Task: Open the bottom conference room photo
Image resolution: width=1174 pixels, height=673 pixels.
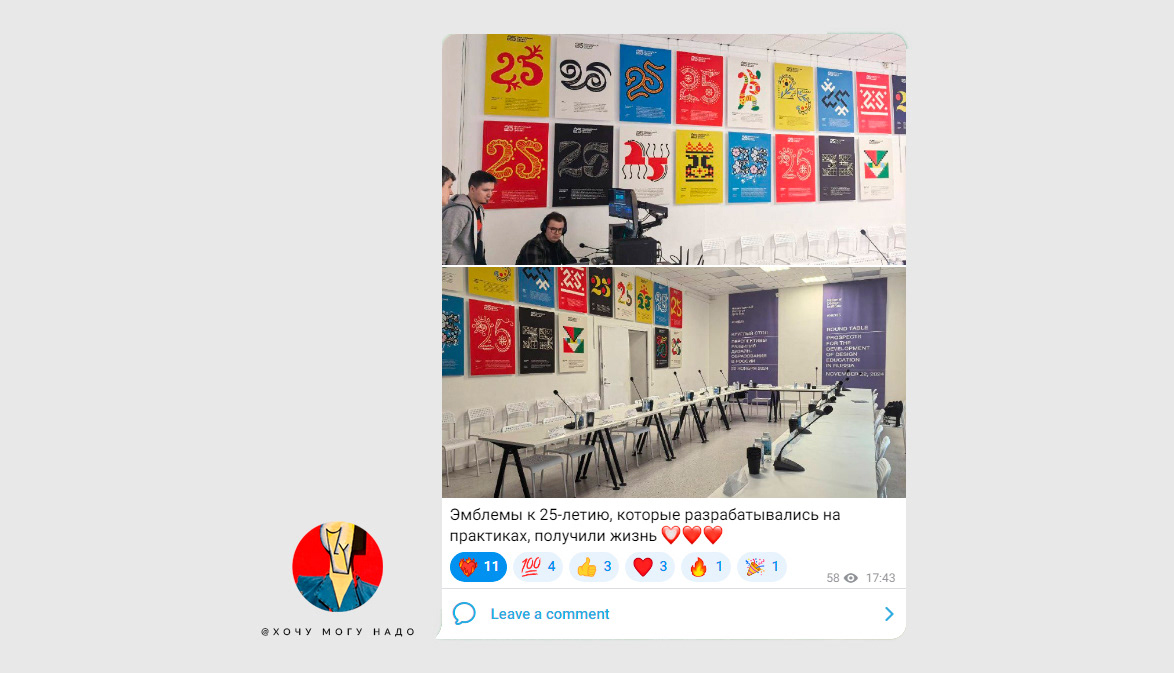Action: 674,383
